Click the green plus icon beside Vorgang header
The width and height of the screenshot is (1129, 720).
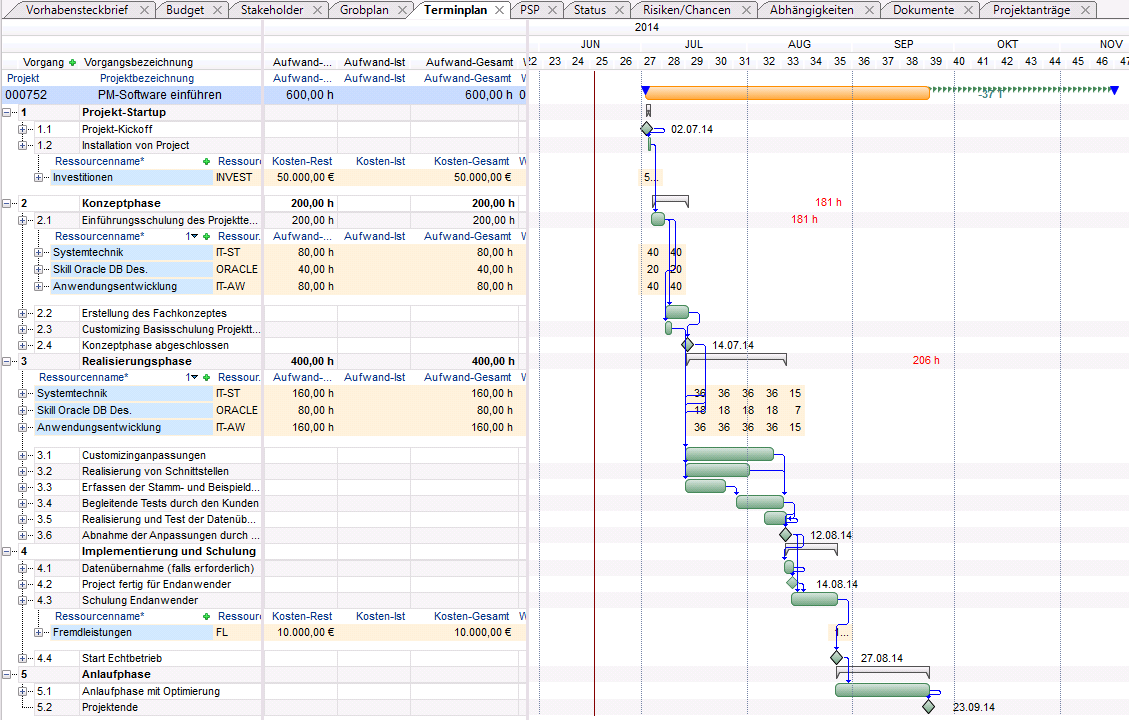(72, 62)
